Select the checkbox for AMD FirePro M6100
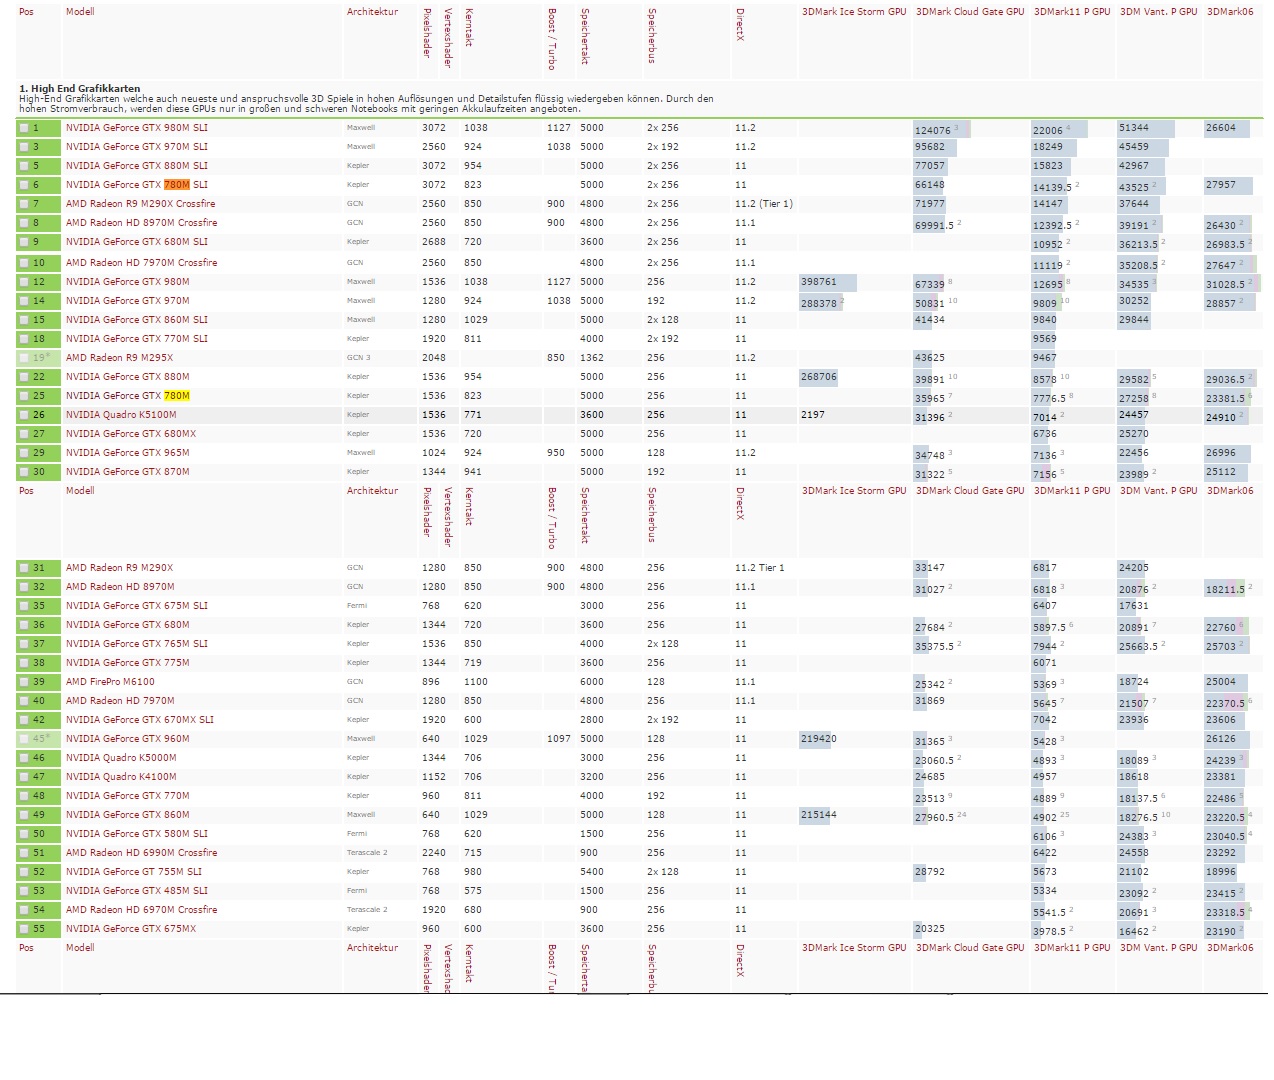The image size is (1274, 1080). pyautogui.click(x=24, y=682)
